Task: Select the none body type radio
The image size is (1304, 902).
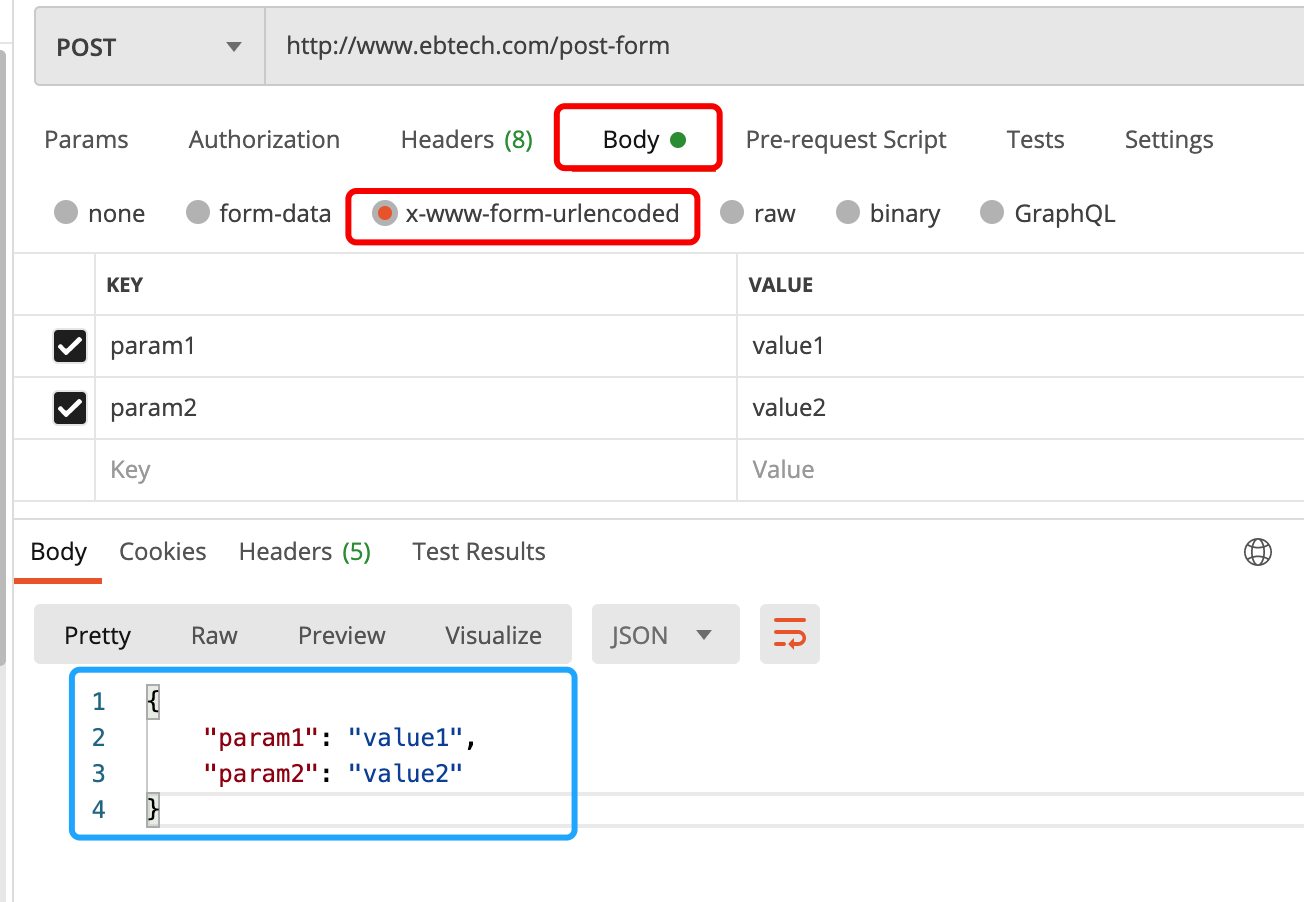Action: (66, 213)
